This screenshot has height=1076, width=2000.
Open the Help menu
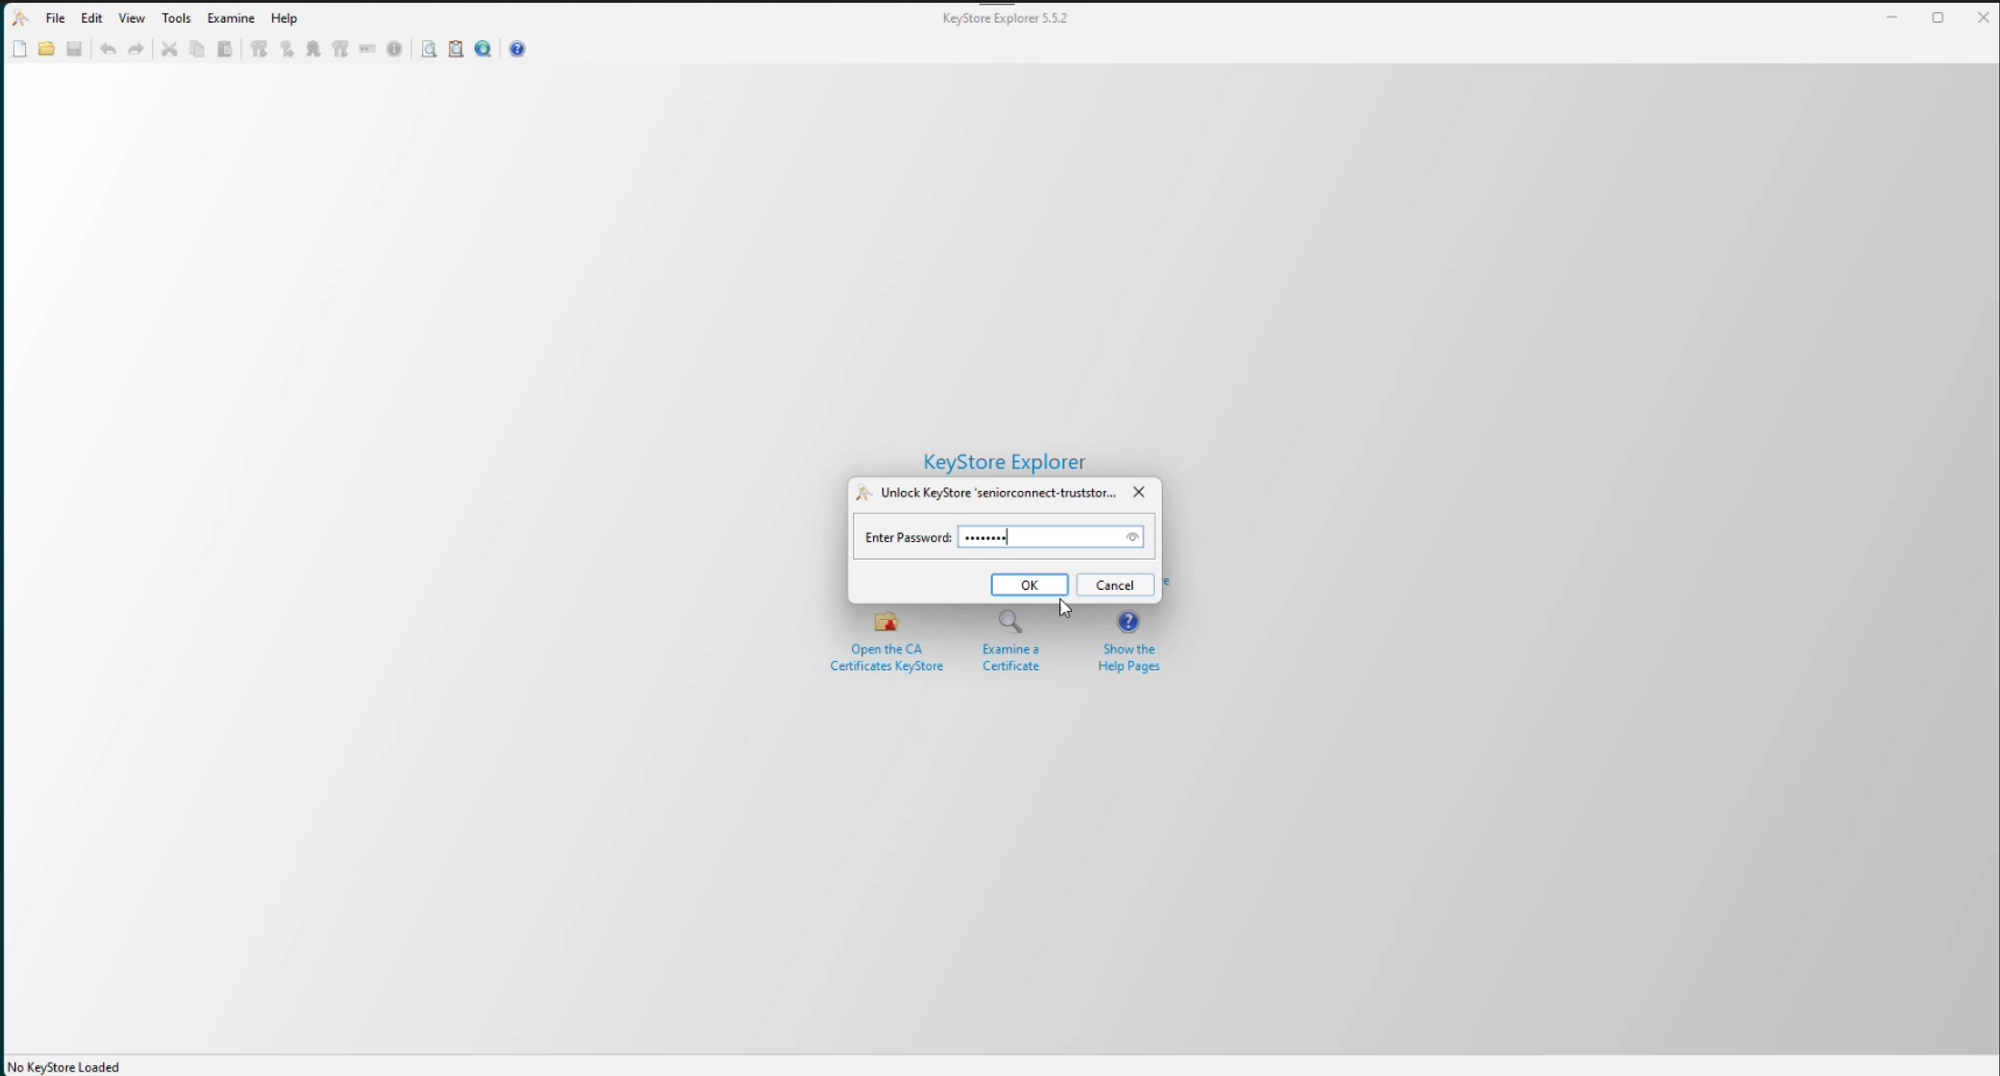click(284, 18)
